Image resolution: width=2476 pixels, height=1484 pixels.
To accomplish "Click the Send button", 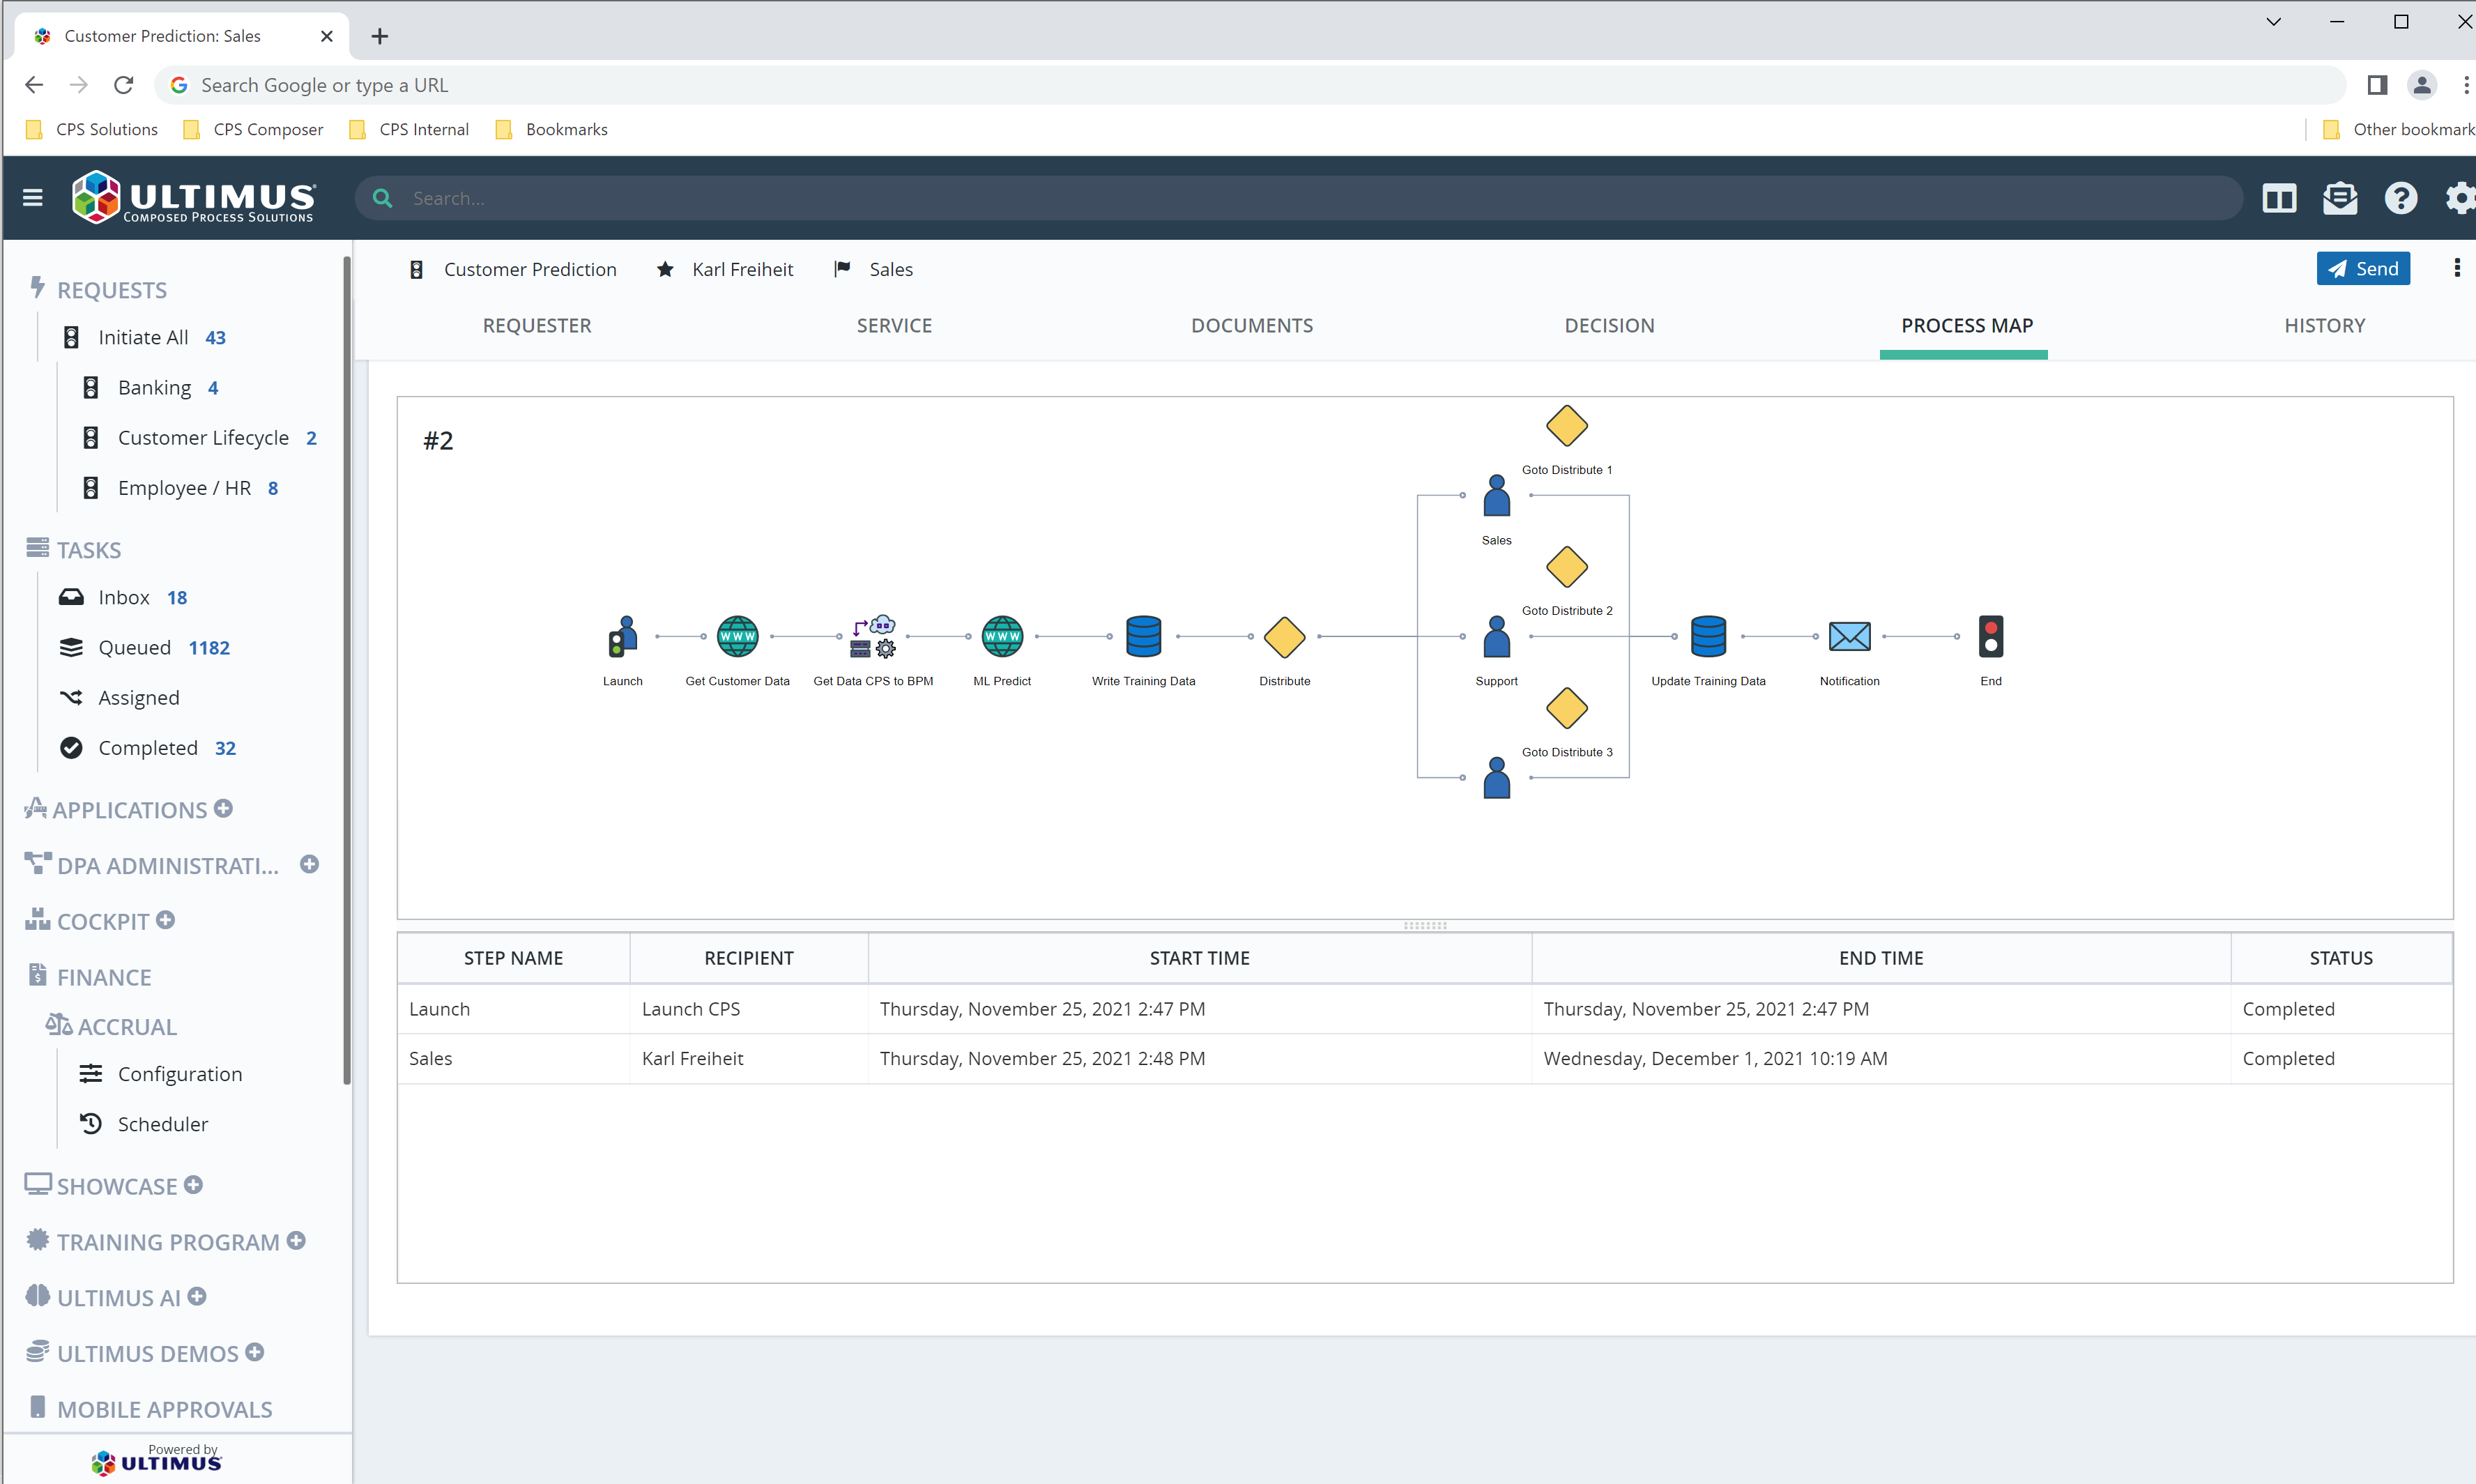I will [x=2363, y=268].
